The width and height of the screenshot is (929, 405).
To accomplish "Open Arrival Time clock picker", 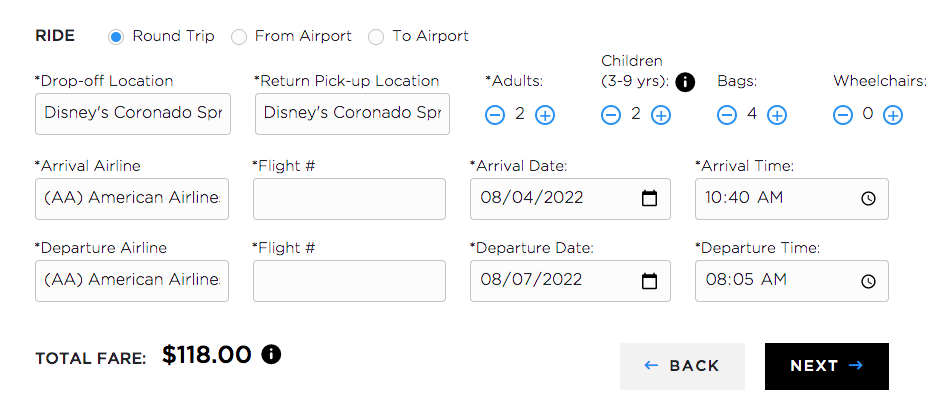I will (x=868, y=199).
